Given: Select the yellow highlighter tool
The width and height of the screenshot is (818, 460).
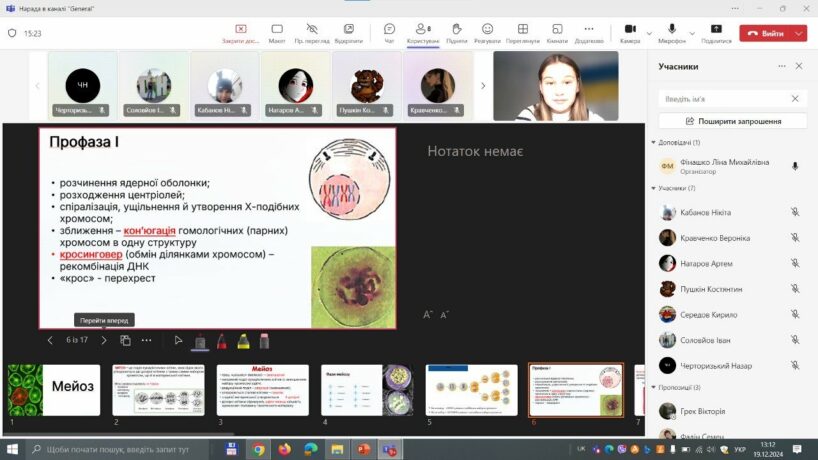Looking at the screenshot, I should 243,341.
